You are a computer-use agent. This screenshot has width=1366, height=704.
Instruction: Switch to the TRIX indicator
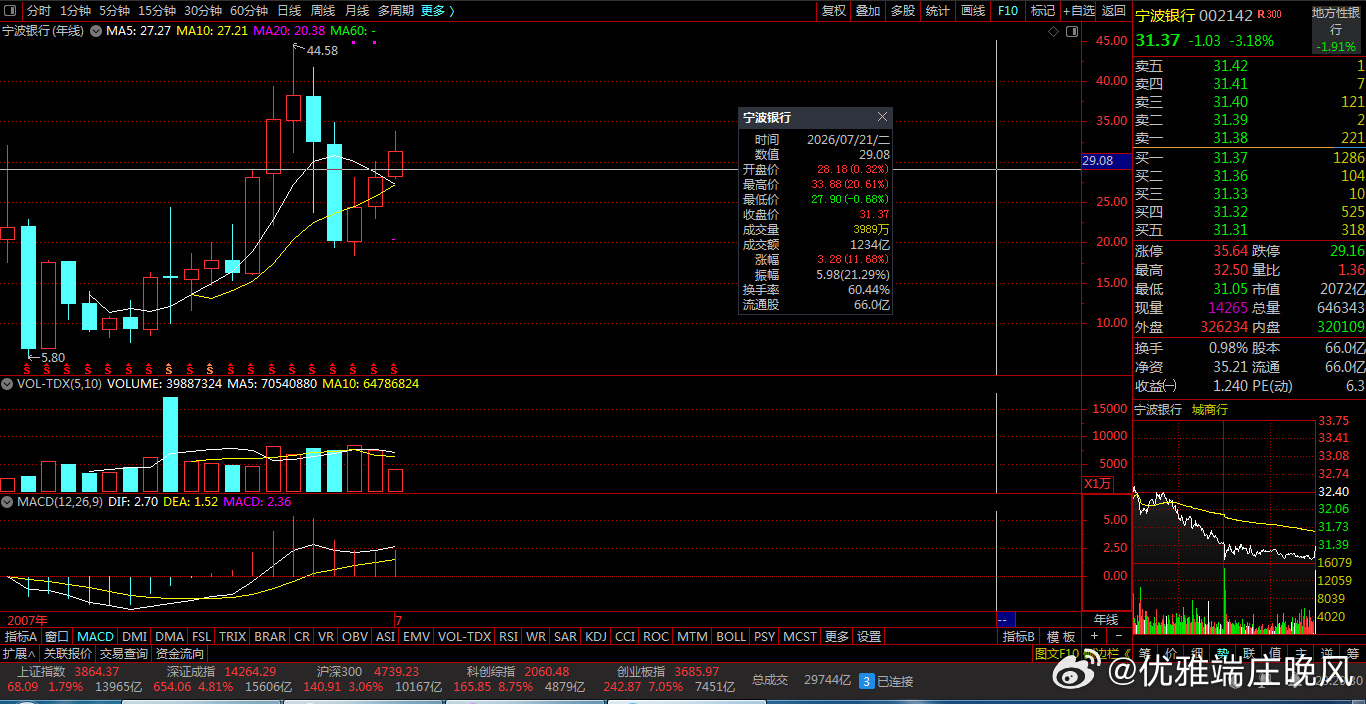coord(233,636)
